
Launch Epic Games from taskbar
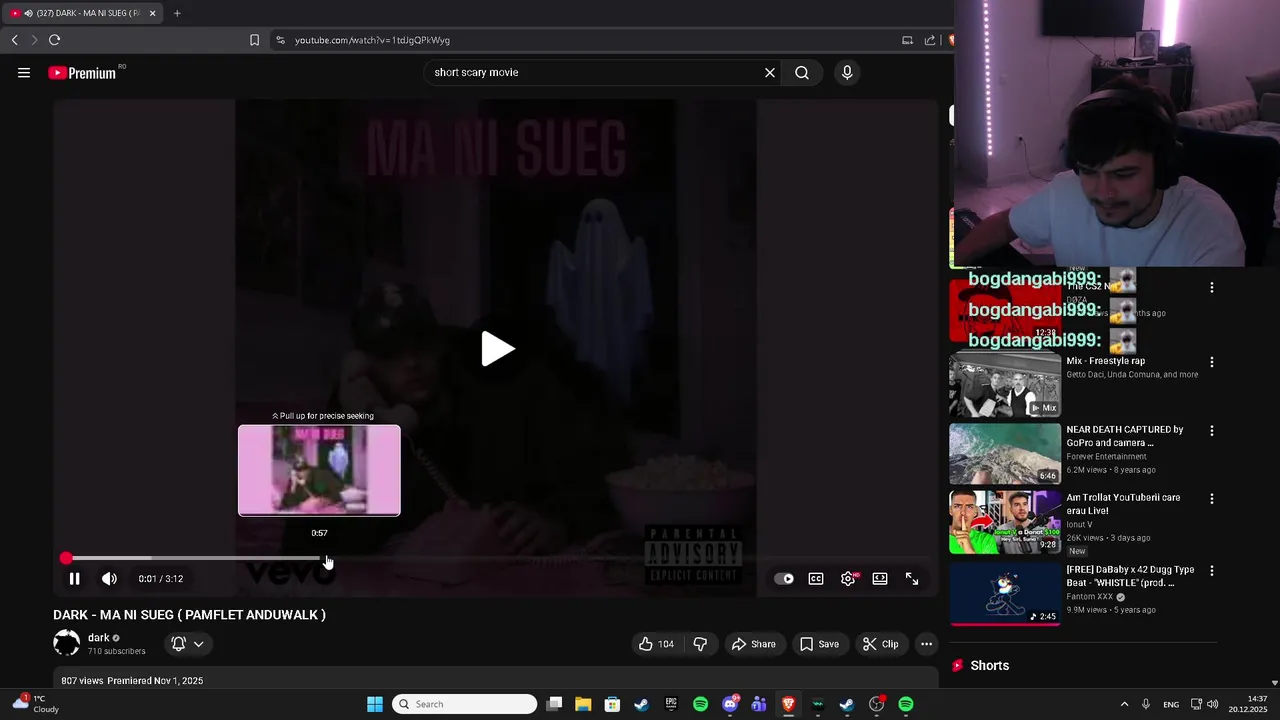(x=671, y=704)
